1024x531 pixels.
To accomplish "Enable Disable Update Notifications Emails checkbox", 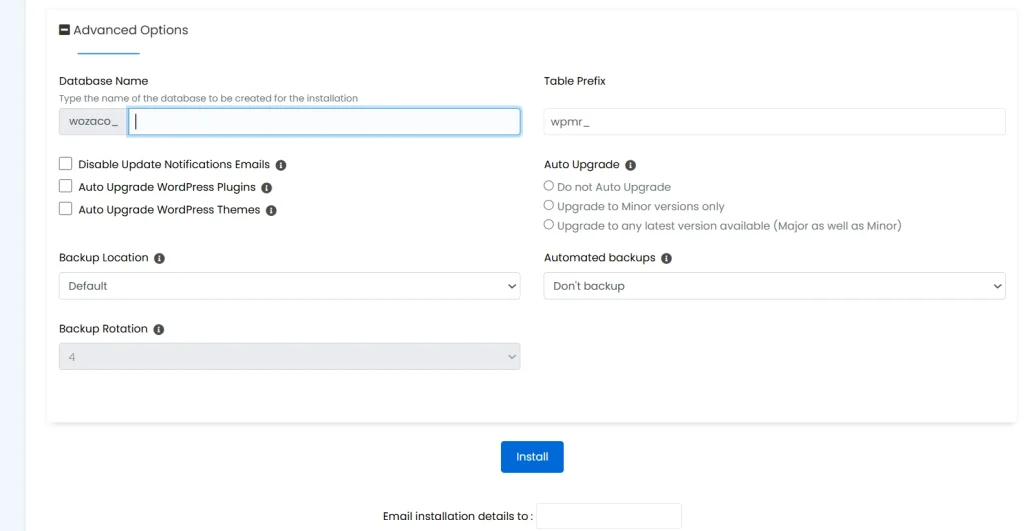I will (x=65, y=163).
